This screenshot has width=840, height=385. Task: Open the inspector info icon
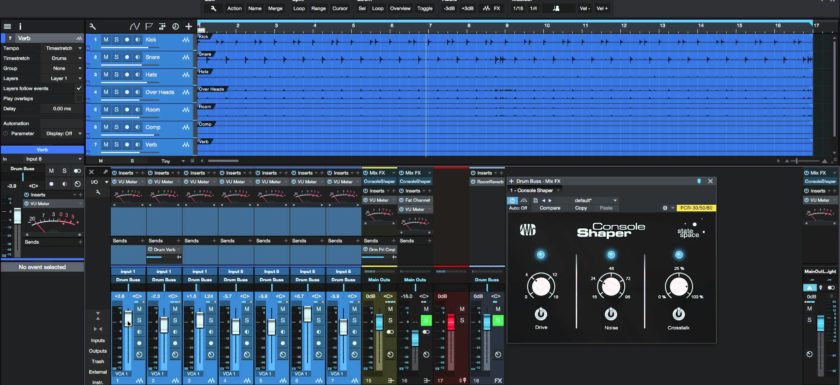[x=20, y=26]
